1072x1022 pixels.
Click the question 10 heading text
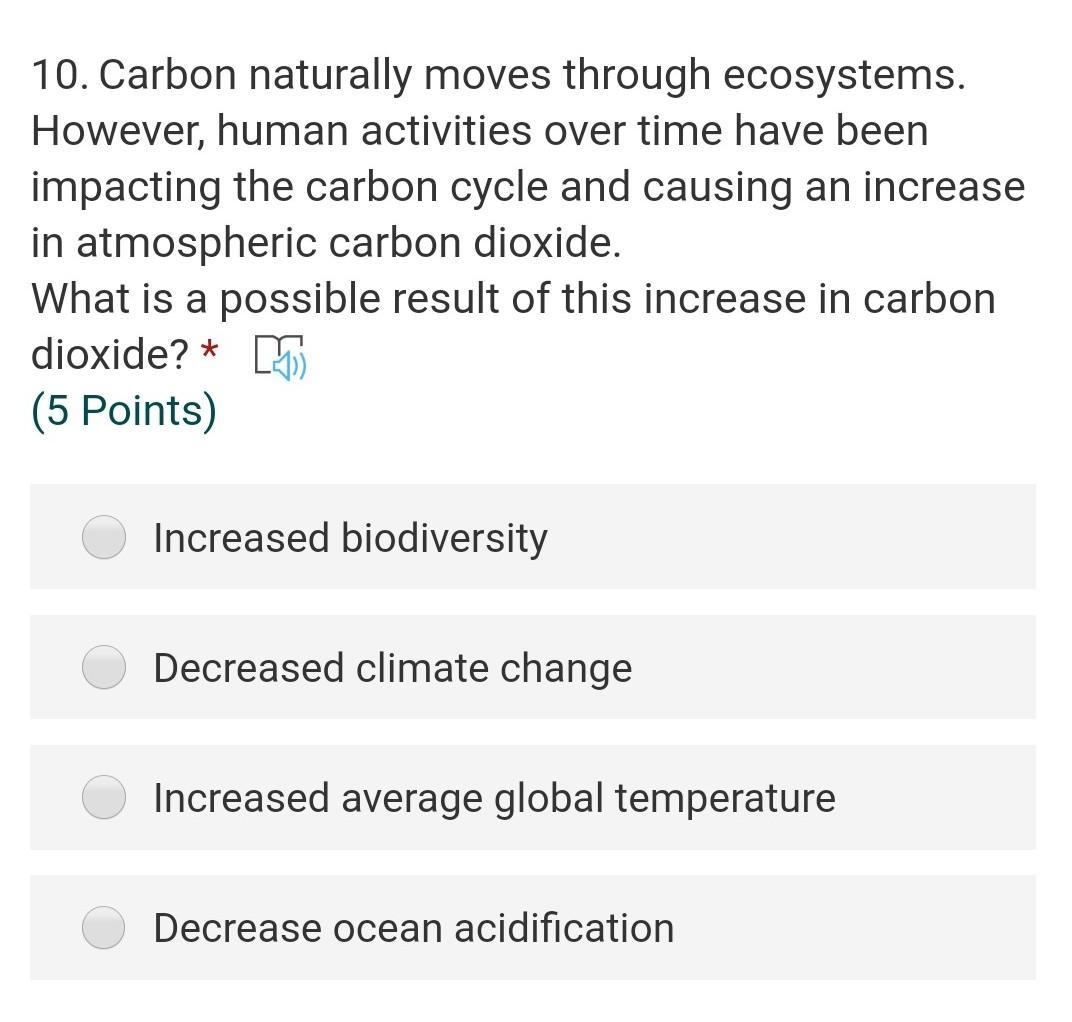click(x=528, y=214)
